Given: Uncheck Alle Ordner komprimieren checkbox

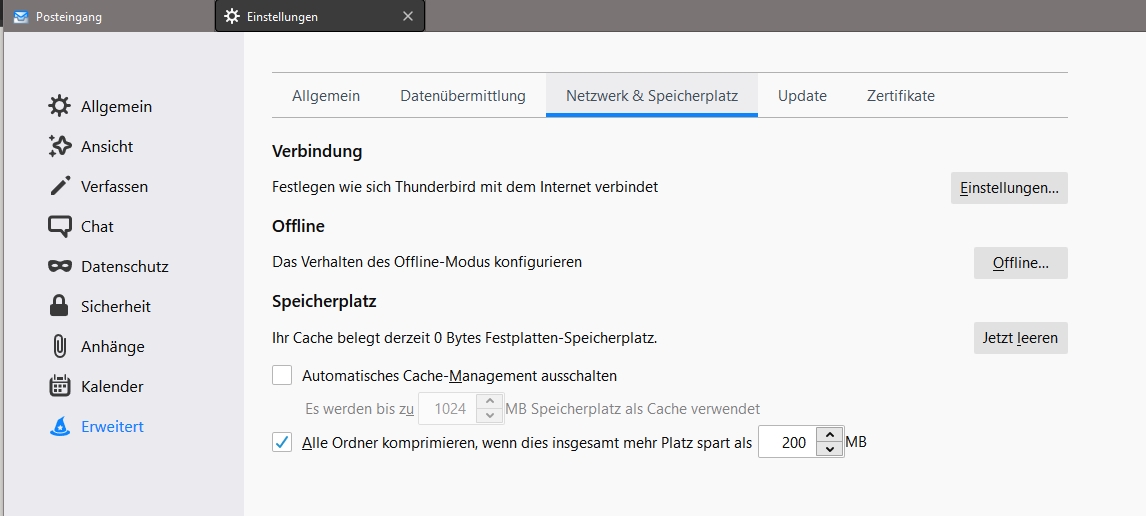Looking at the screenshot, I should point(282,442).
